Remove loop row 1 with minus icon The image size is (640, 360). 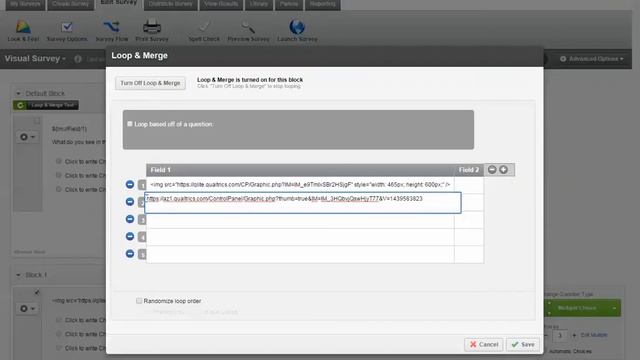coord(130,184)
